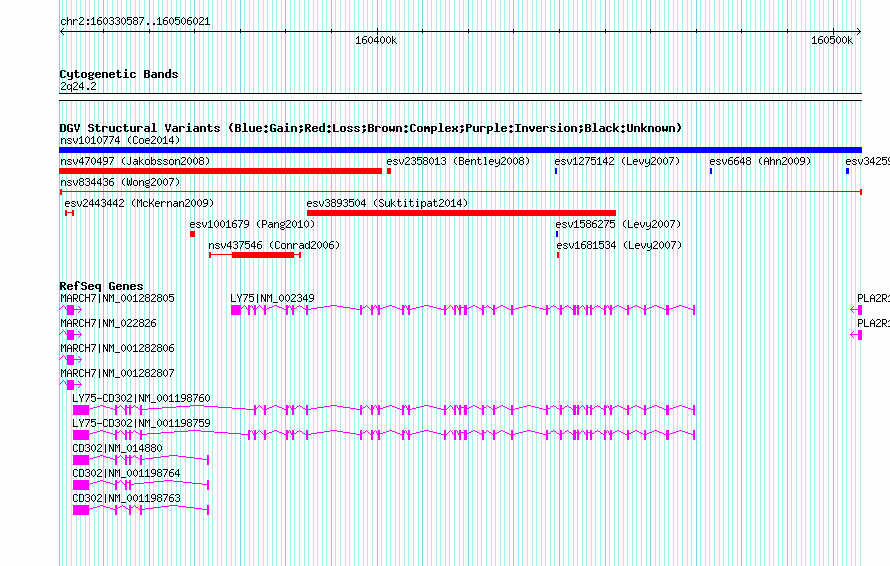
Task: Click the first exon block of LY75|NM_002349
Action: pos(236,309)
